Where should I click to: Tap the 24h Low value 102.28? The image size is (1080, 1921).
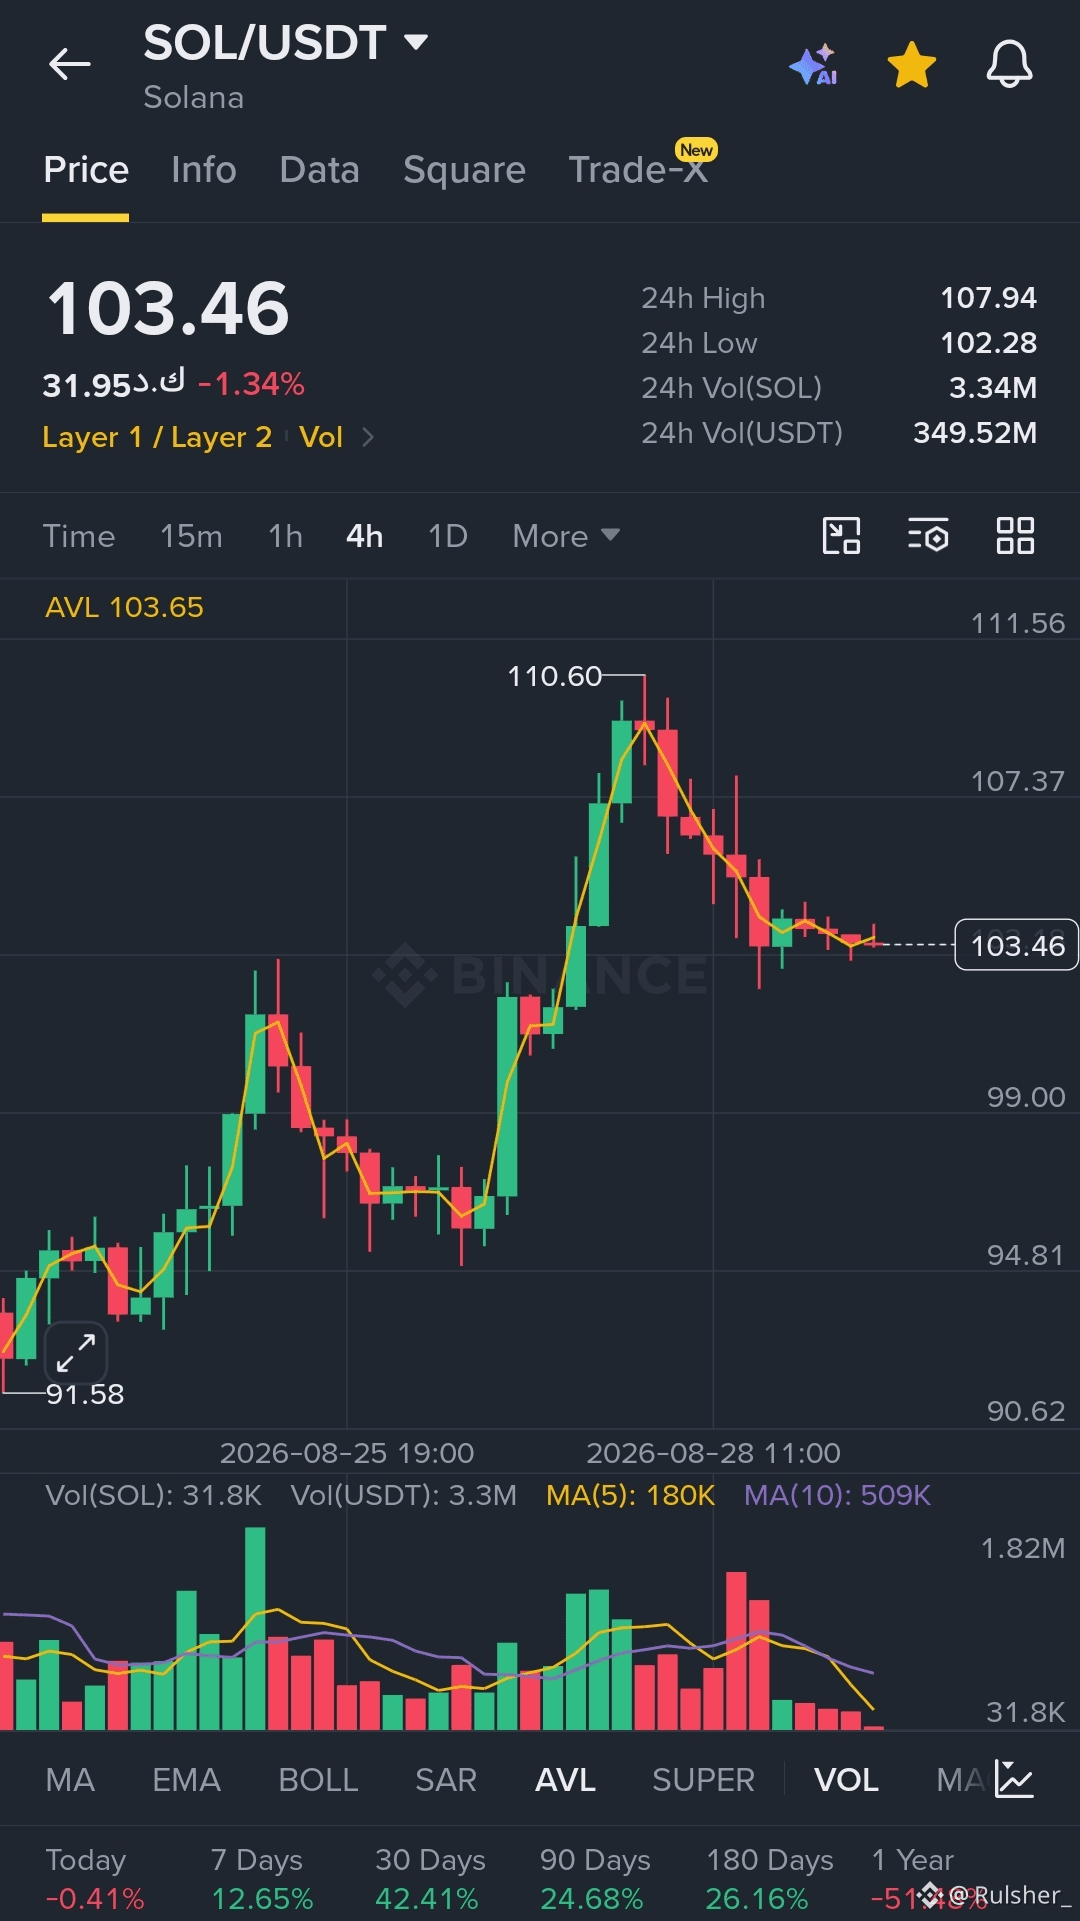(x=988, y=343)
